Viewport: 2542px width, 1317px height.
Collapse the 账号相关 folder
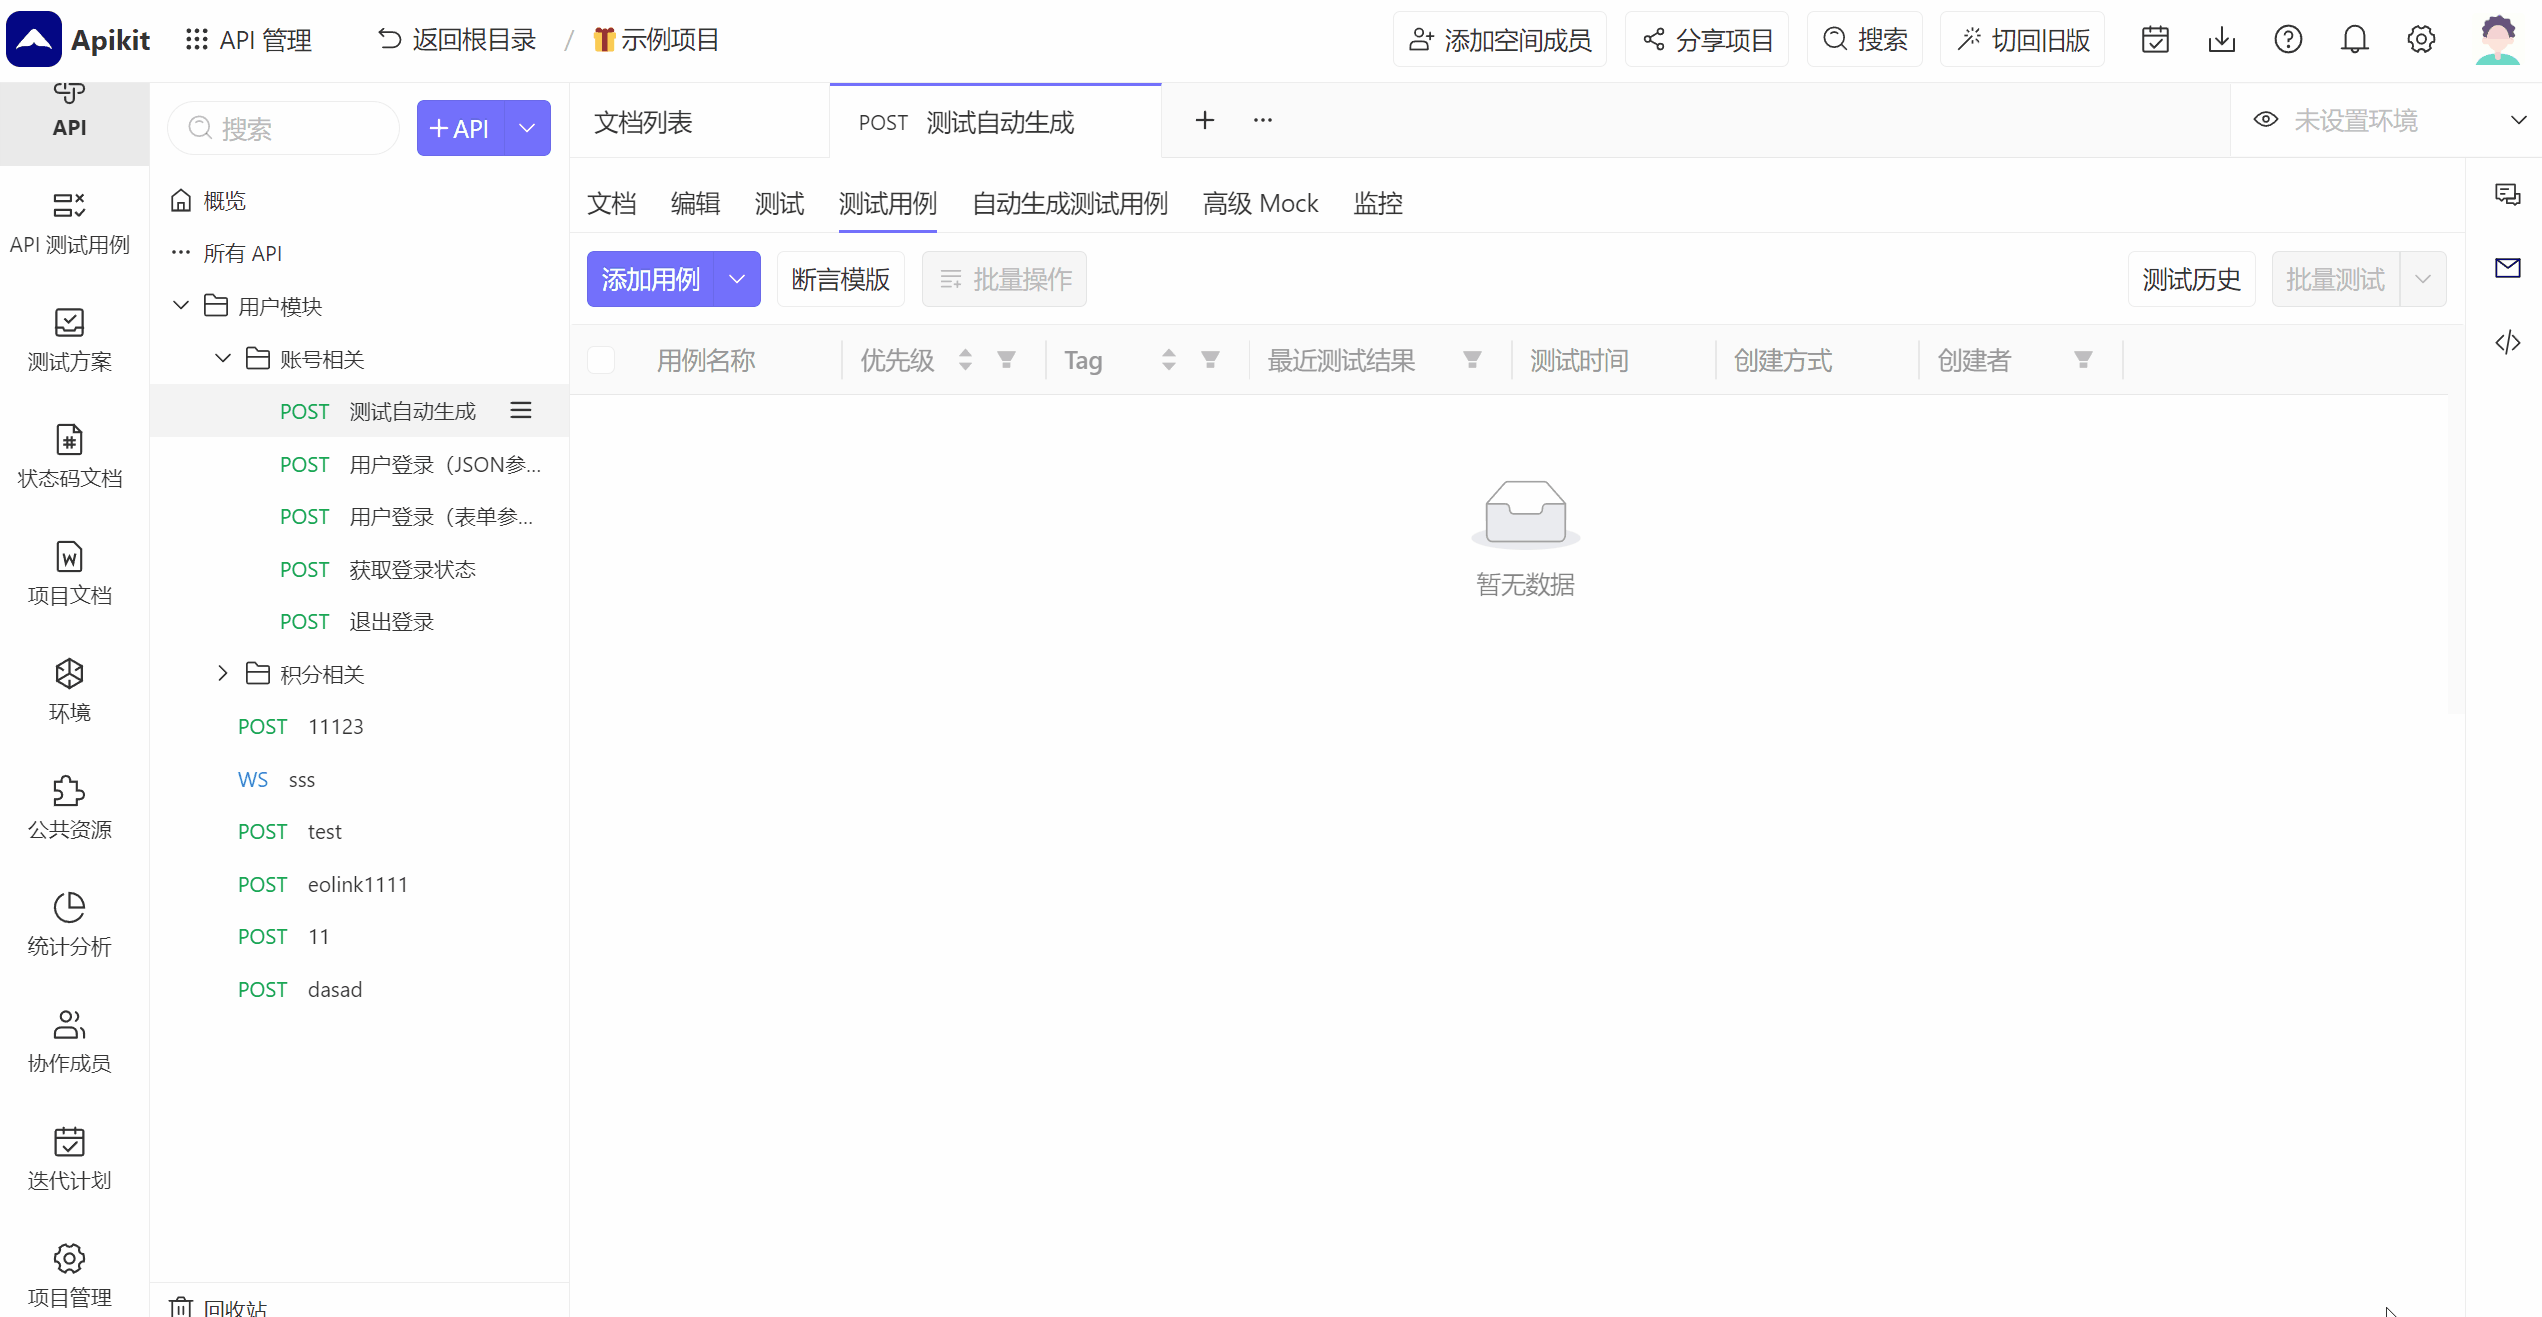click(222, 358)
